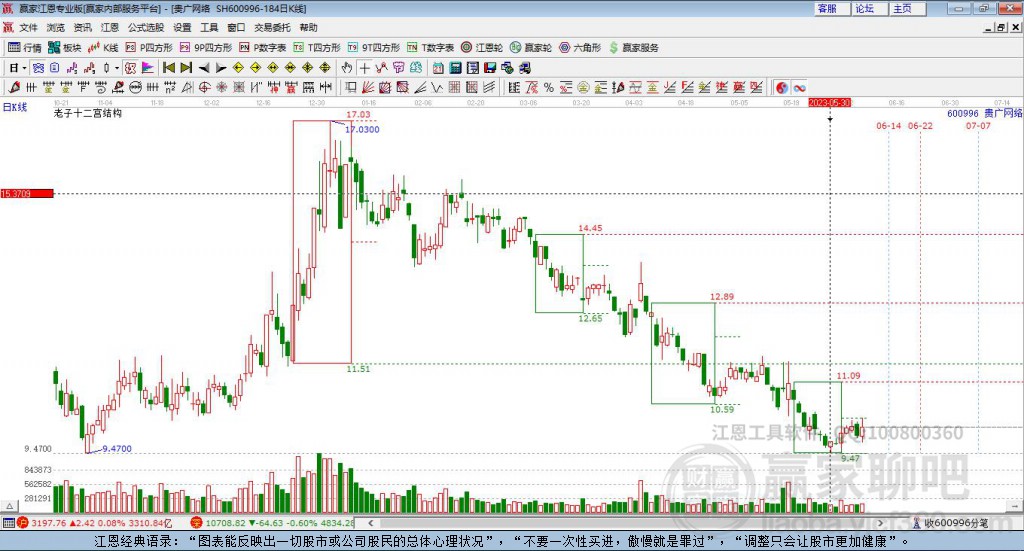Open the 板块 sector view
The height and width of the screenshot is (551, 1024).
[64, 48]
